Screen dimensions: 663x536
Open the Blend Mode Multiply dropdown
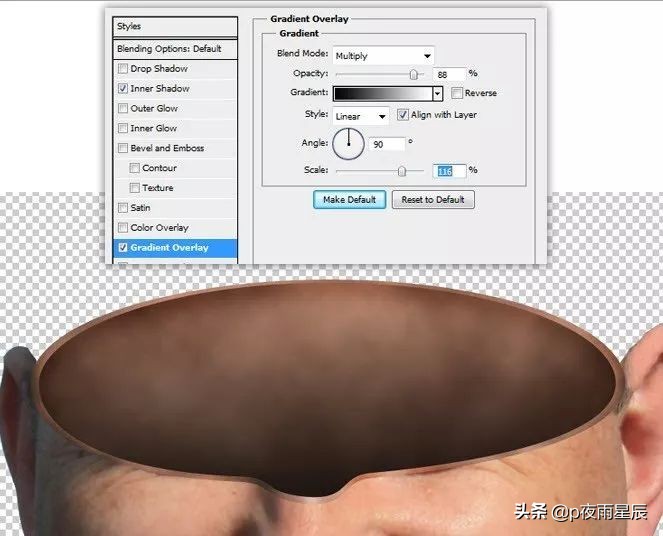[383, 56]
